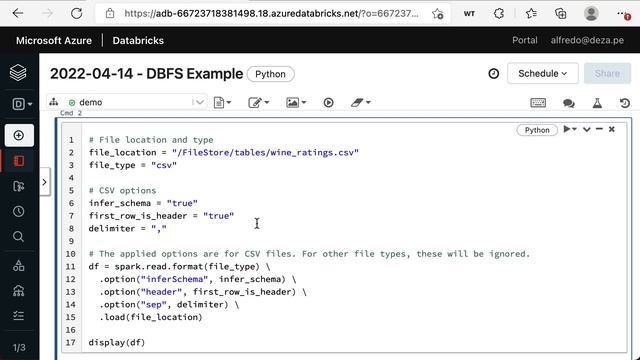Open Workspace notebook sidebar icon
This screenshot has height=360, width=640.
(x=19, y=161)
